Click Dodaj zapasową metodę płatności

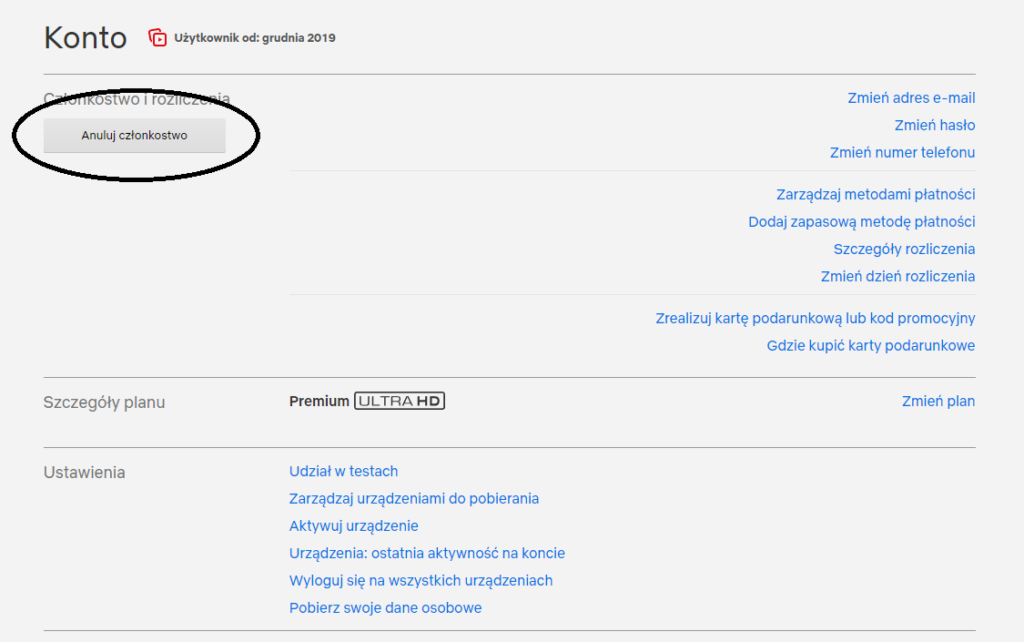tap(861, 222)
